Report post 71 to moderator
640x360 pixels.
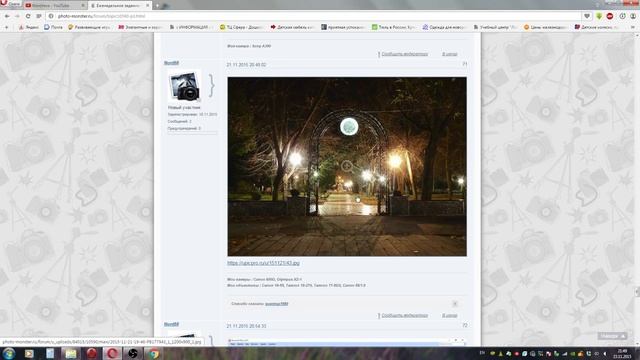pyautogui.click(x=404, y=316)
